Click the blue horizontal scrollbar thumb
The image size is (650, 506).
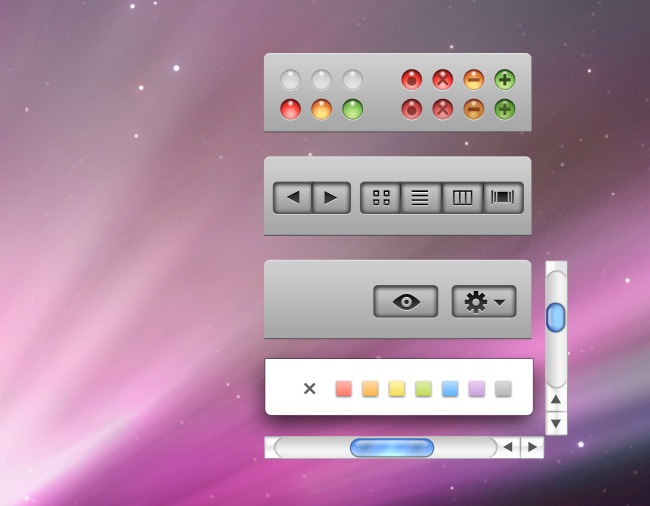[392, 448]
